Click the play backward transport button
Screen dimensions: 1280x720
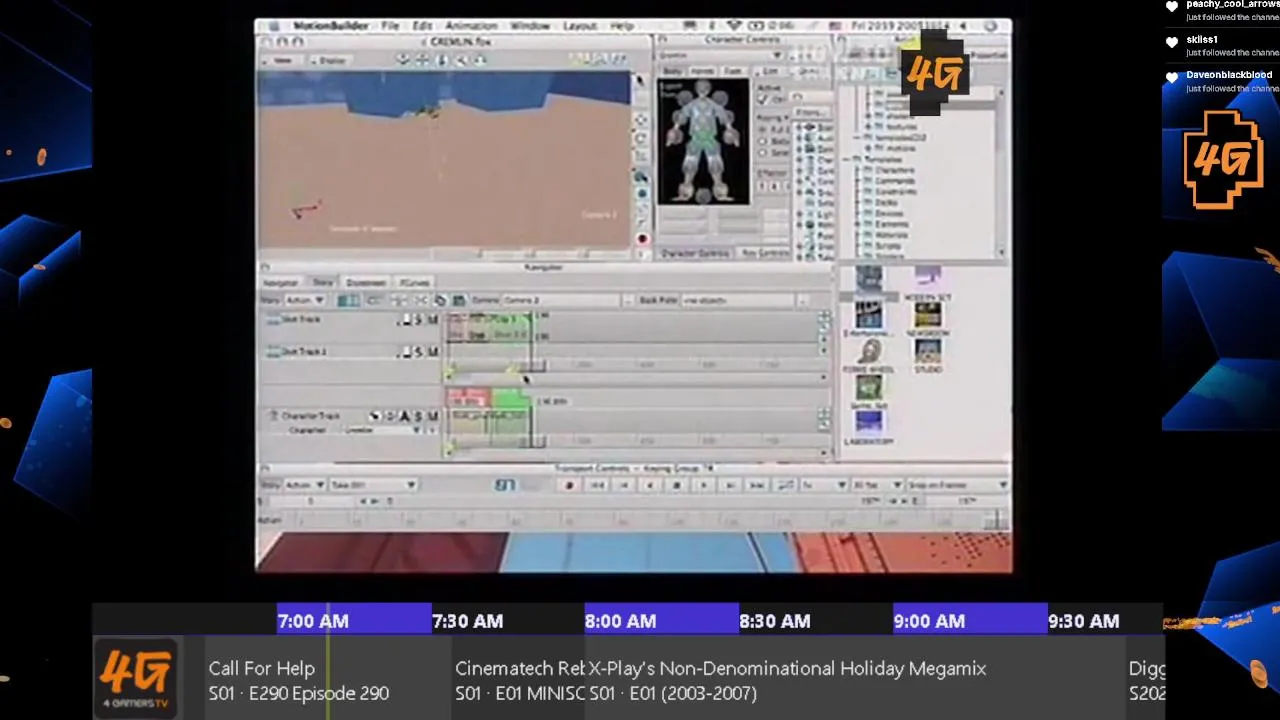[x=650, y=485]
